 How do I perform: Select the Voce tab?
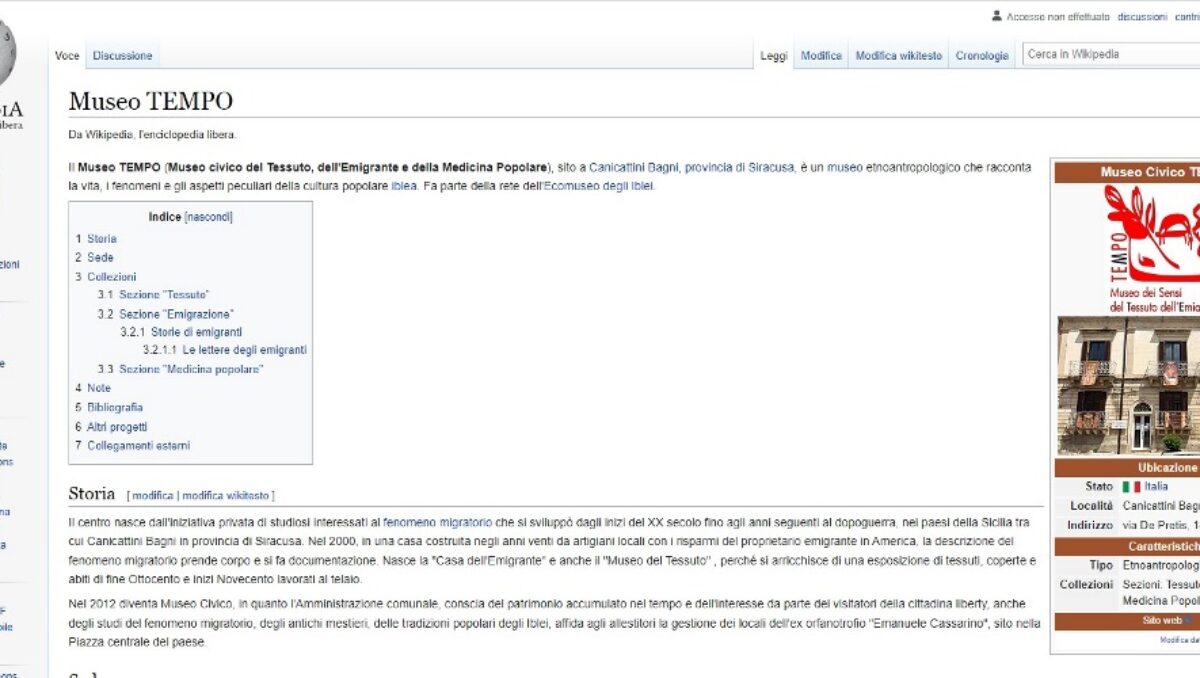coord(67,56)
